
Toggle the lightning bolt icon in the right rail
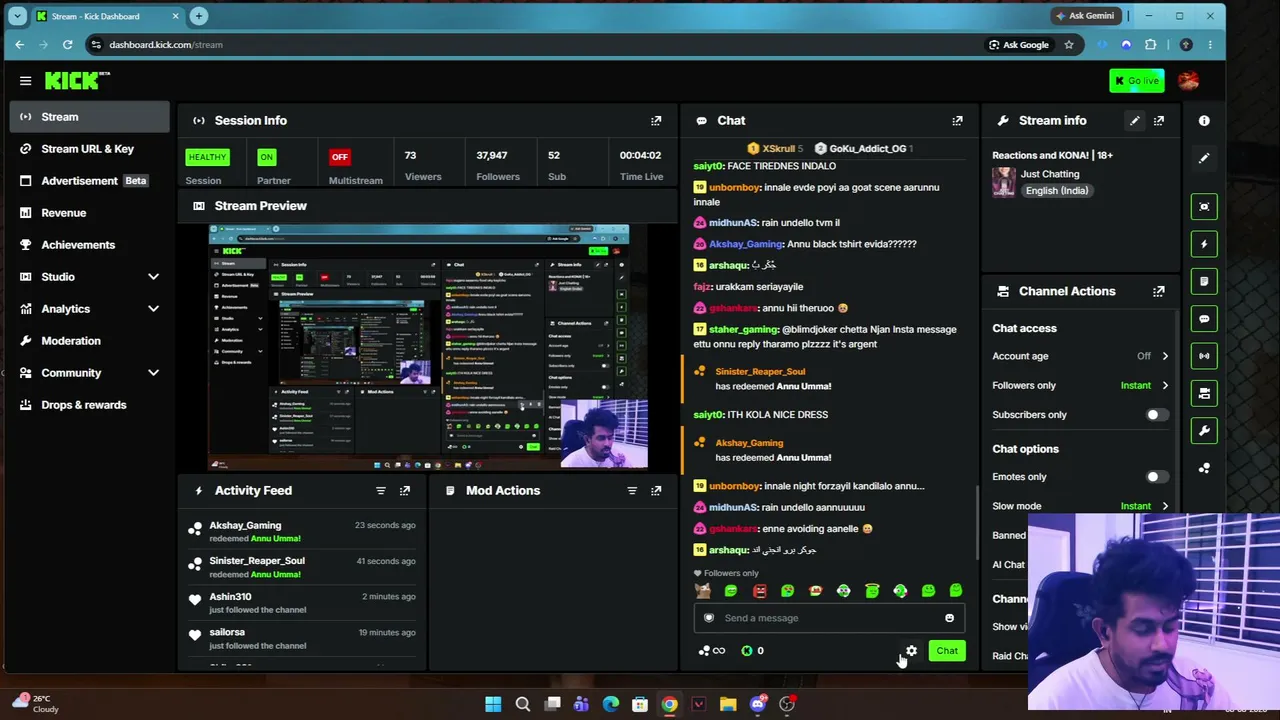[x=1204, y=244]
